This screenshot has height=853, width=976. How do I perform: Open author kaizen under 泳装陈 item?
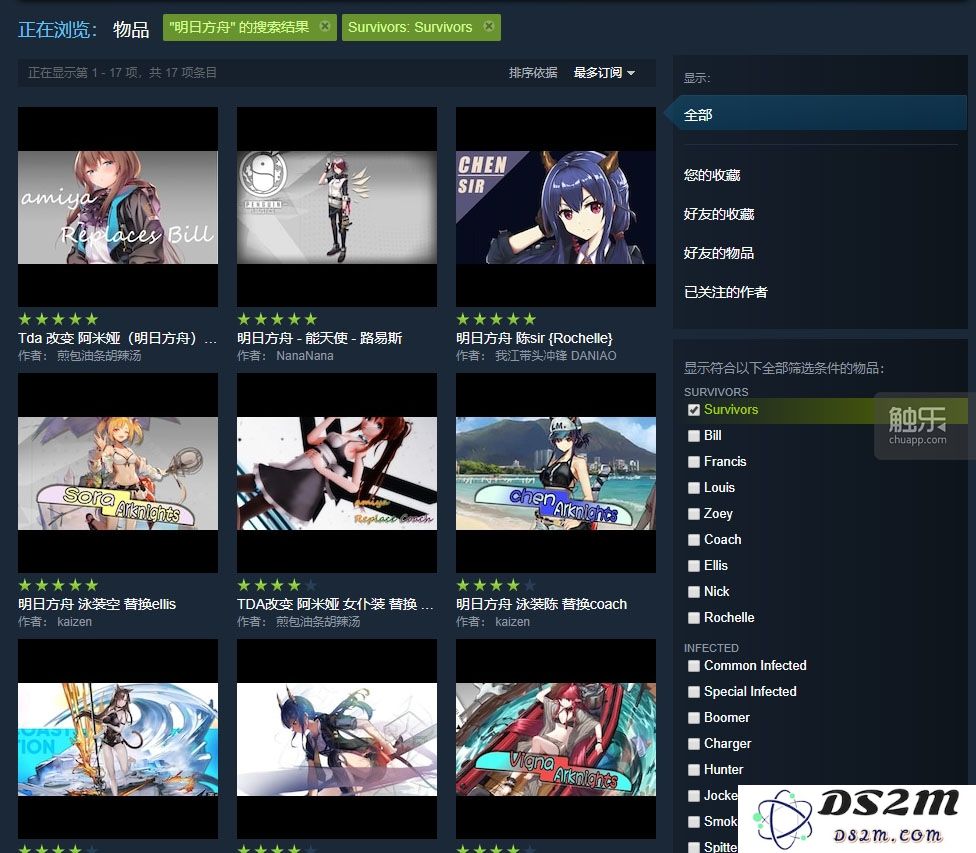[512, 621]
